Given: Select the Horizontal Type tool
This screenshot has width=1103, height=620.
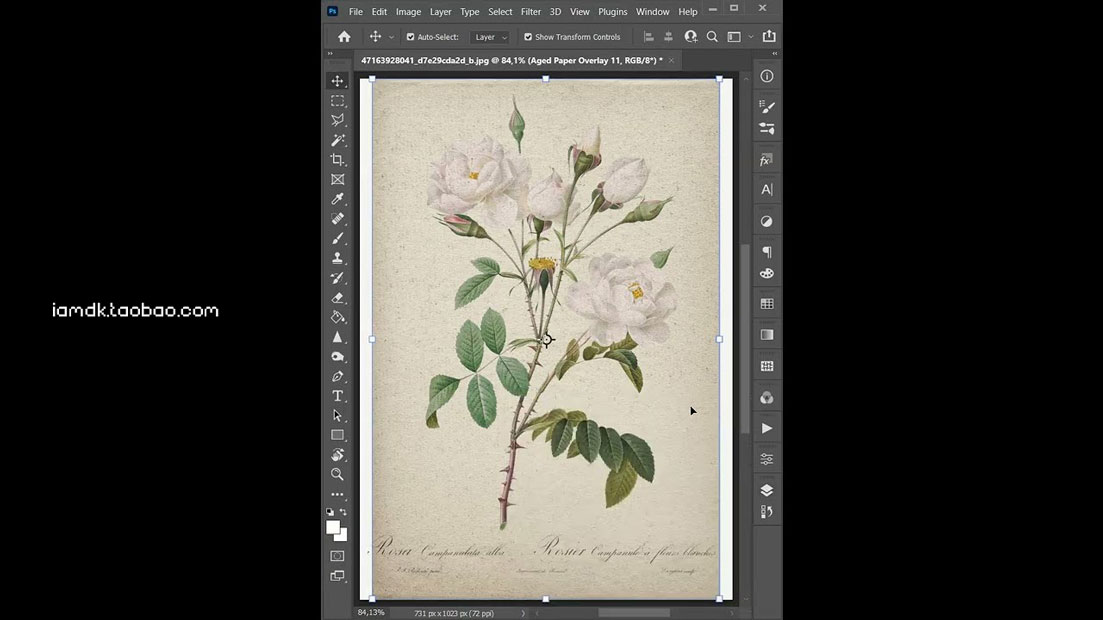Looking at the screenshot, I should coord(338,396).
